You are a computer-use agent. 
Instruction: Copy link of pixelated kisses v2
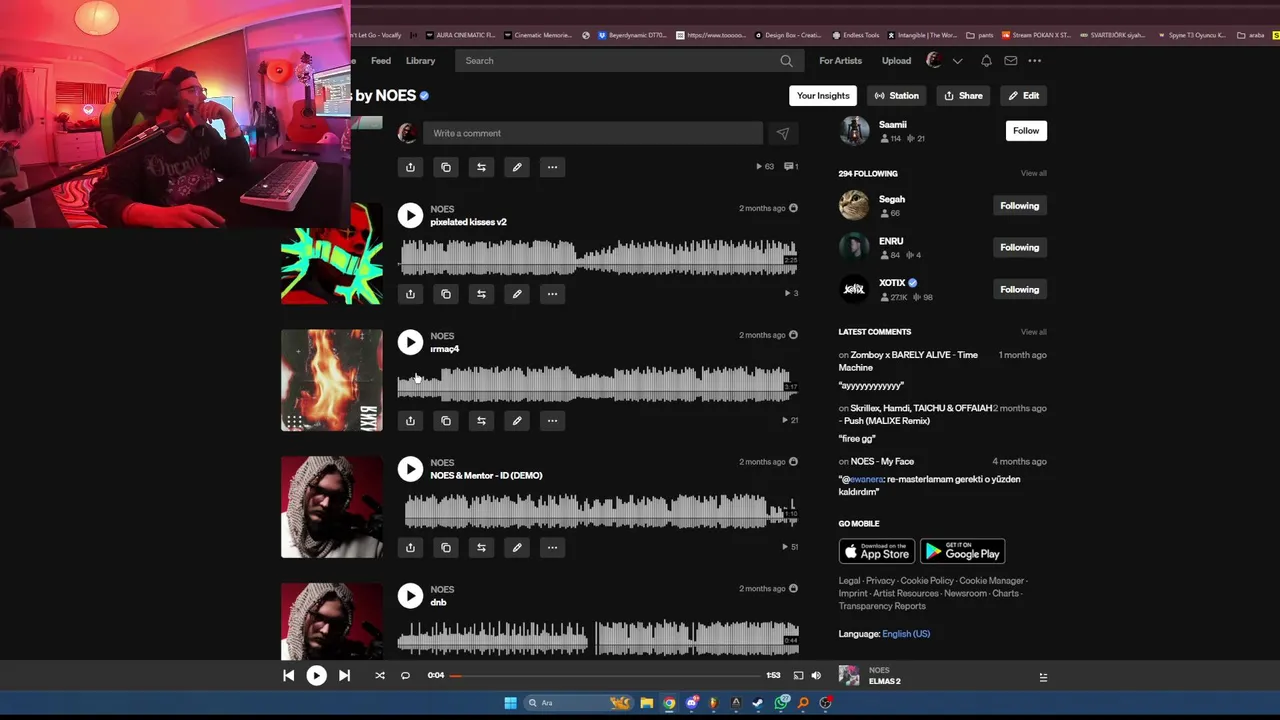point(446,294)
